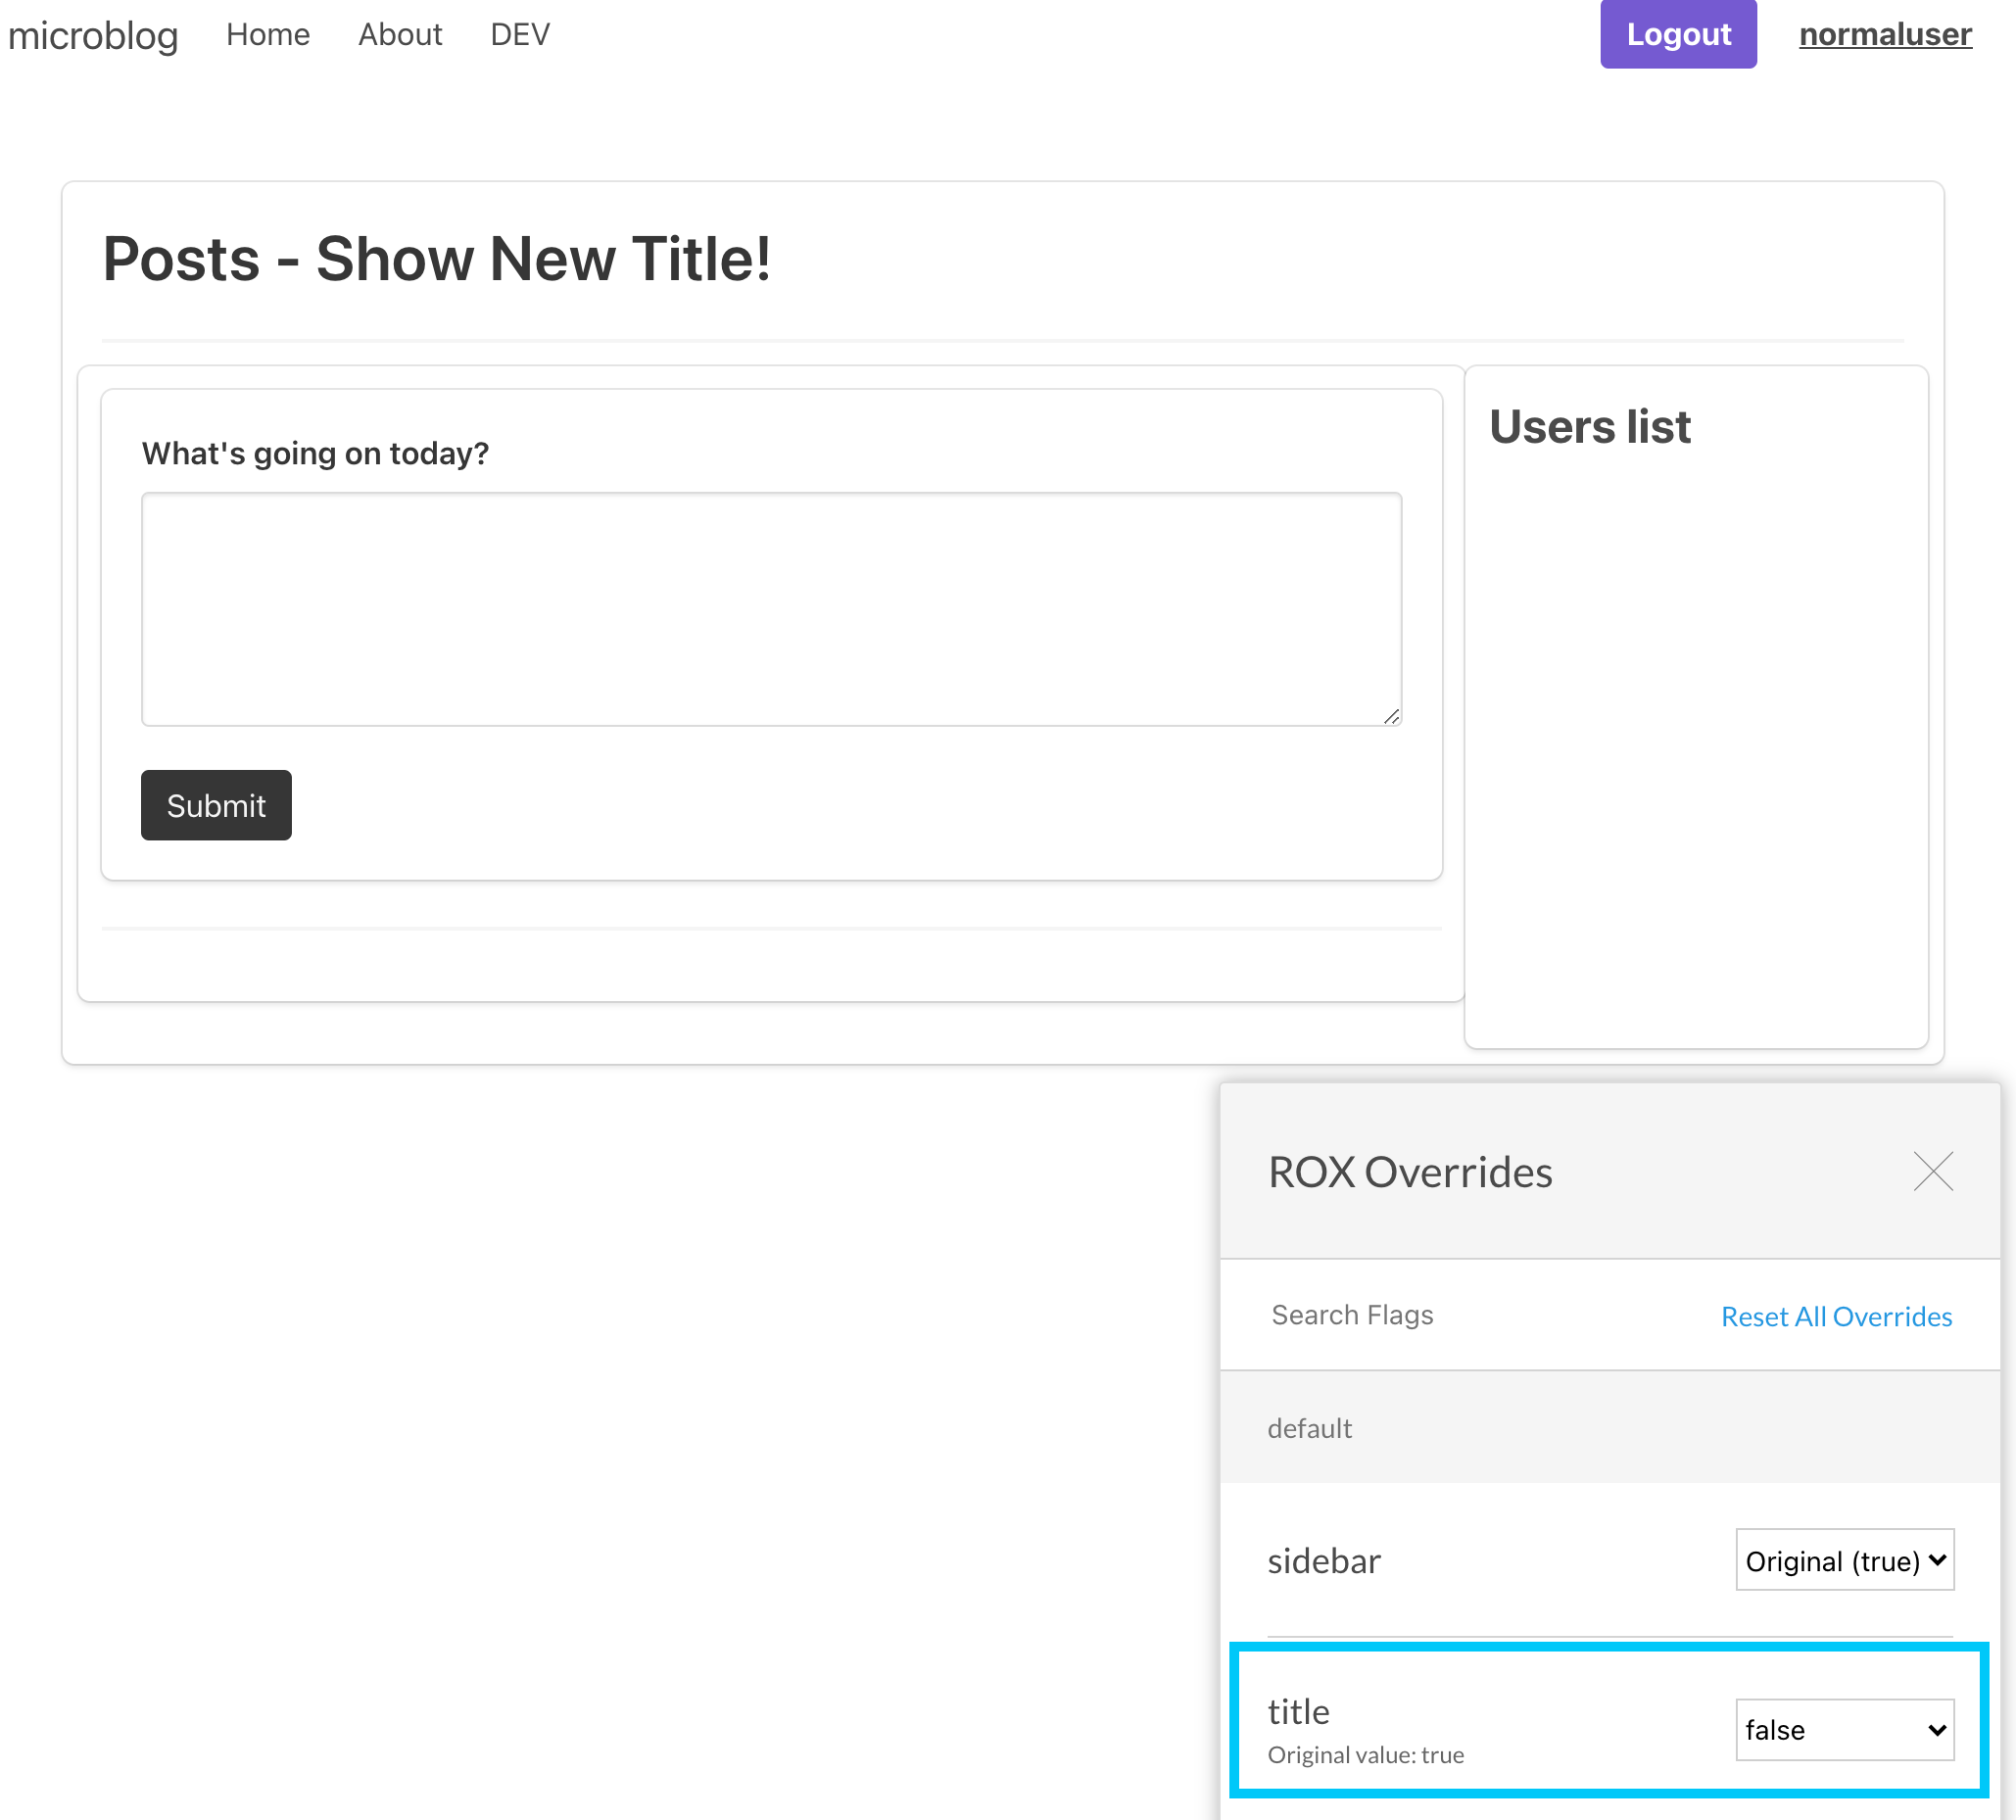Open the normaluser profile link
2016x1820 pixels.
[x=1884, y=34]
